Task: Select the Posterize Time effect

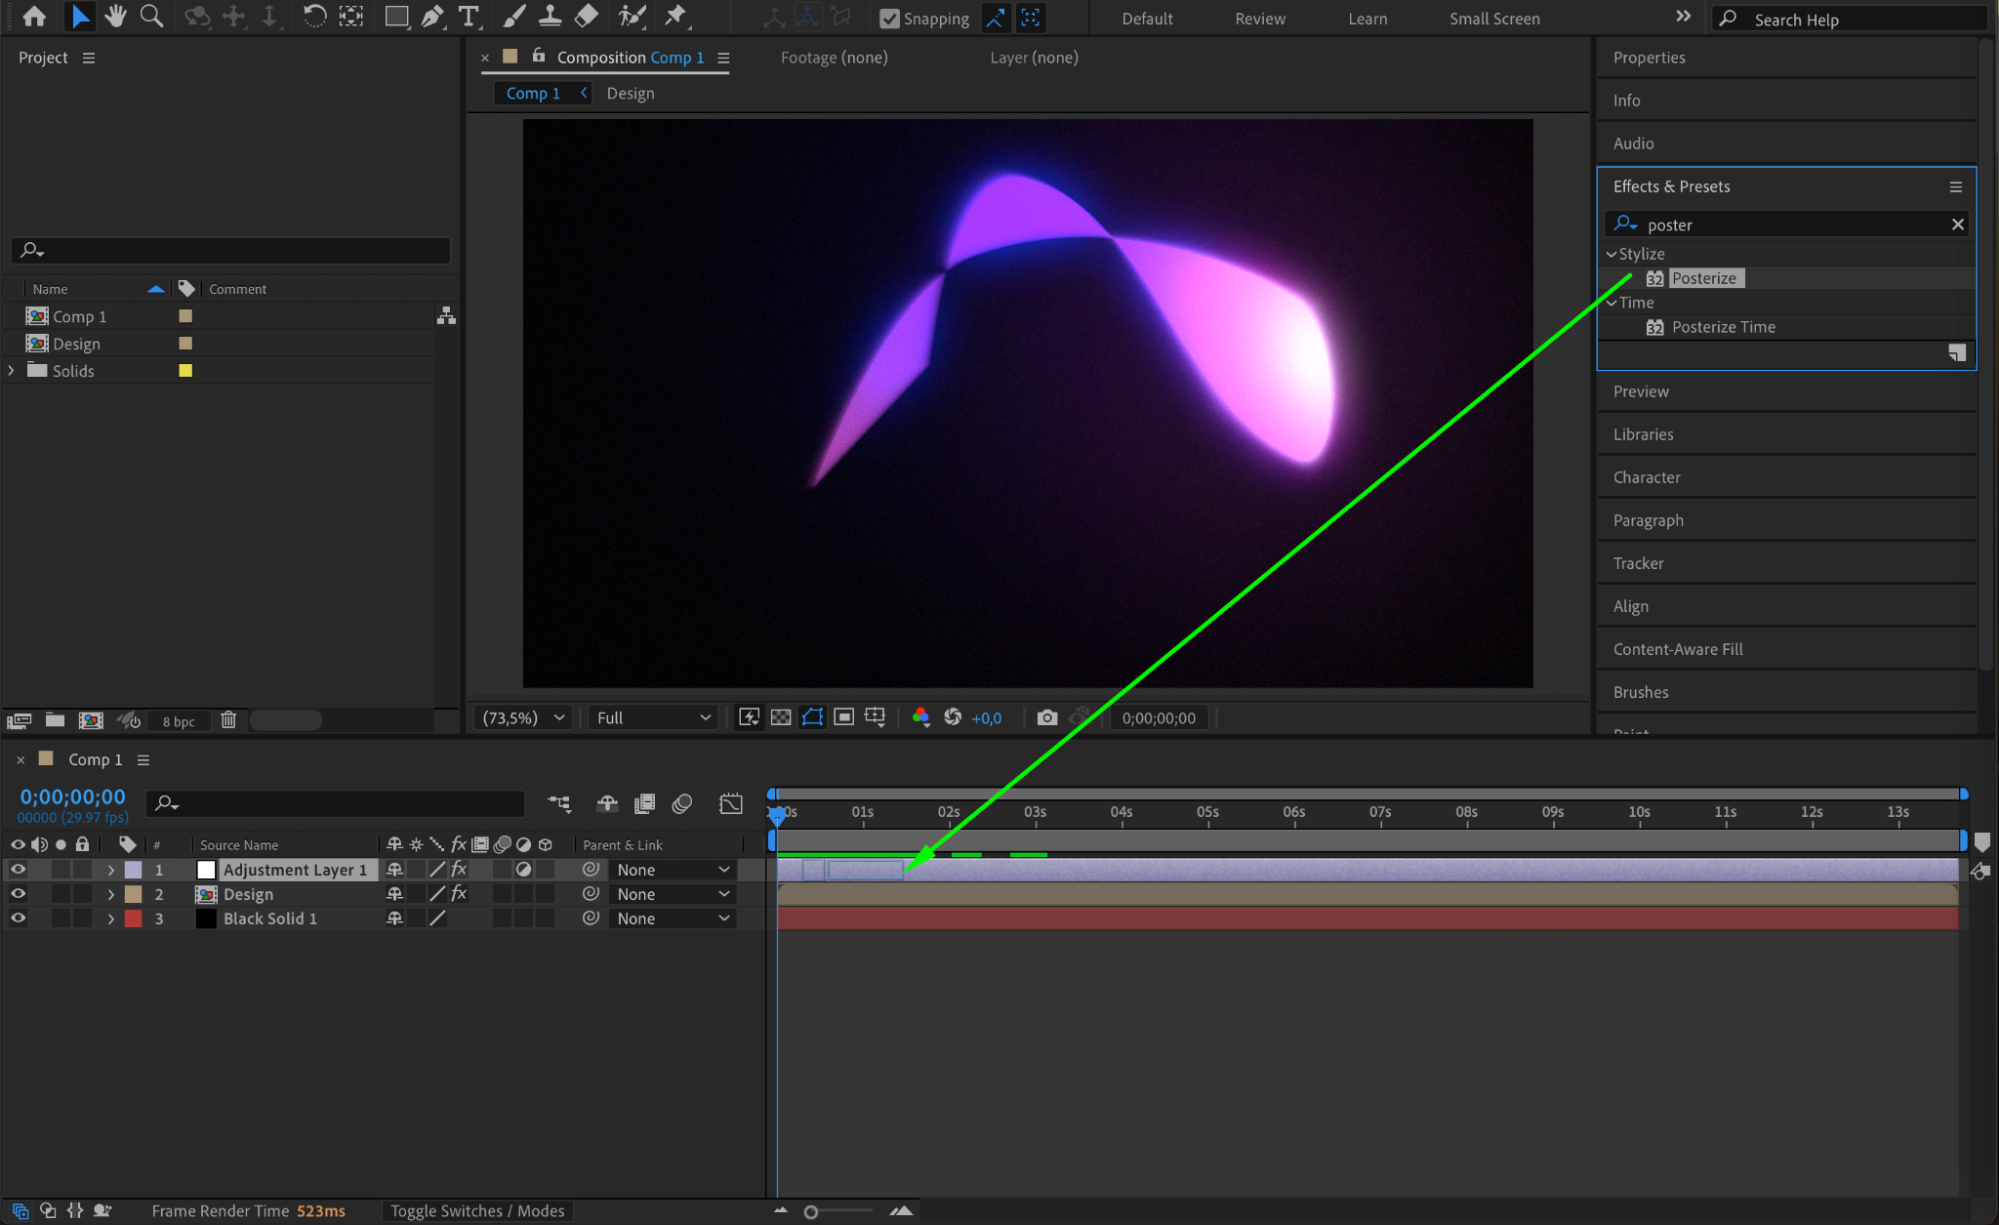Action: point(1723,327)
